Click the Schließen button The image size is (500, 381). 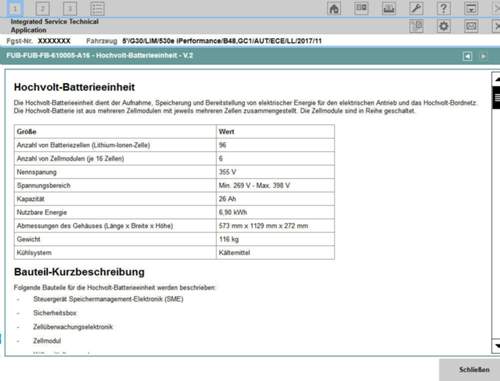(x=474, y=370)
